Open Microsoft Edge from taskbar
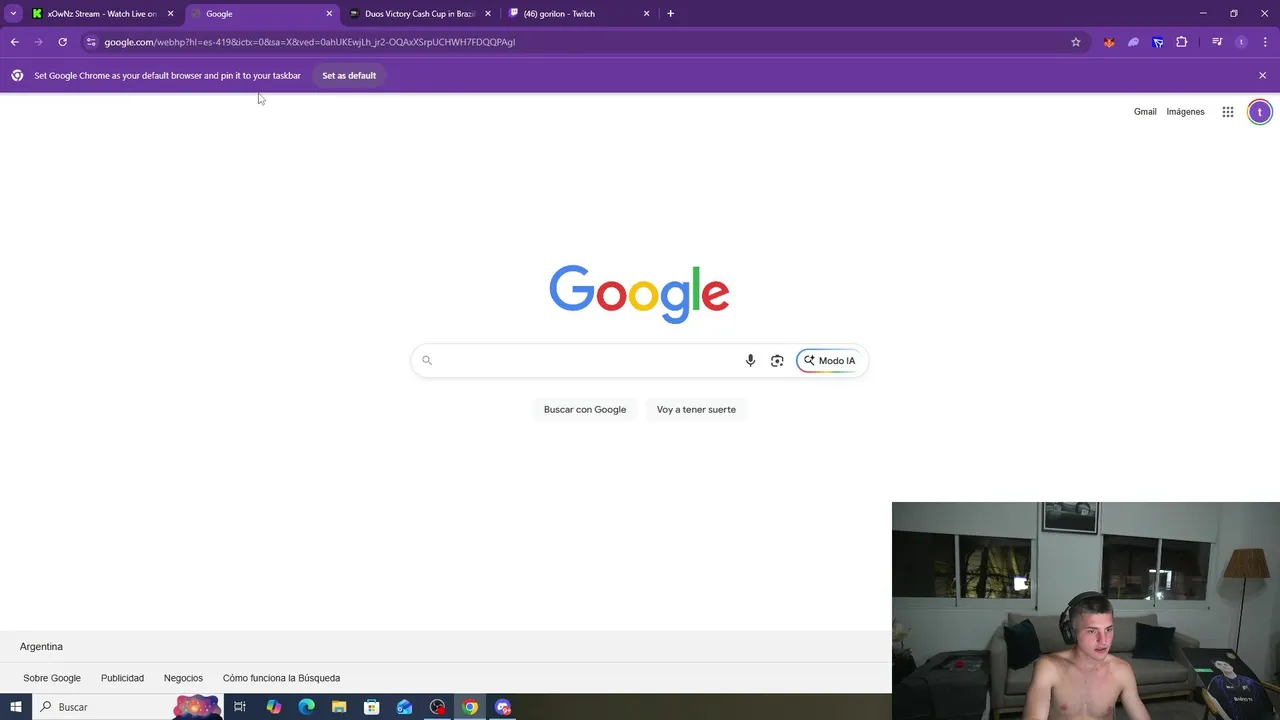This screenshot has width=1280, height=720. (x=306, y=707)
